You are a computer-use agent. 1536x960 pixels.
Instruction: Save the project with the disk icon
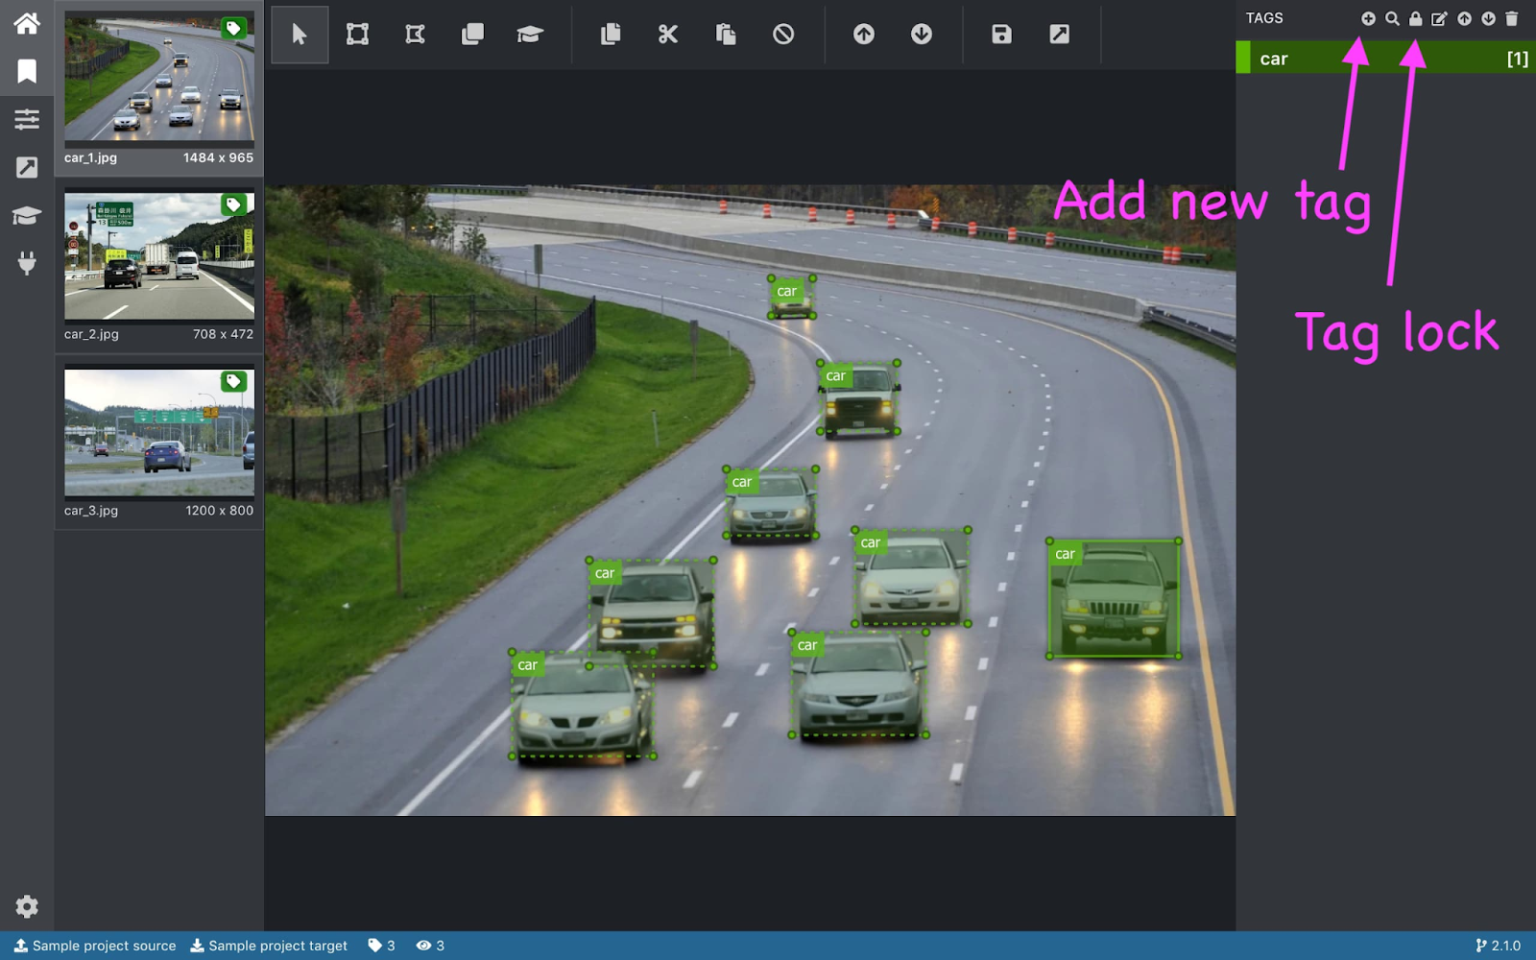999,34
